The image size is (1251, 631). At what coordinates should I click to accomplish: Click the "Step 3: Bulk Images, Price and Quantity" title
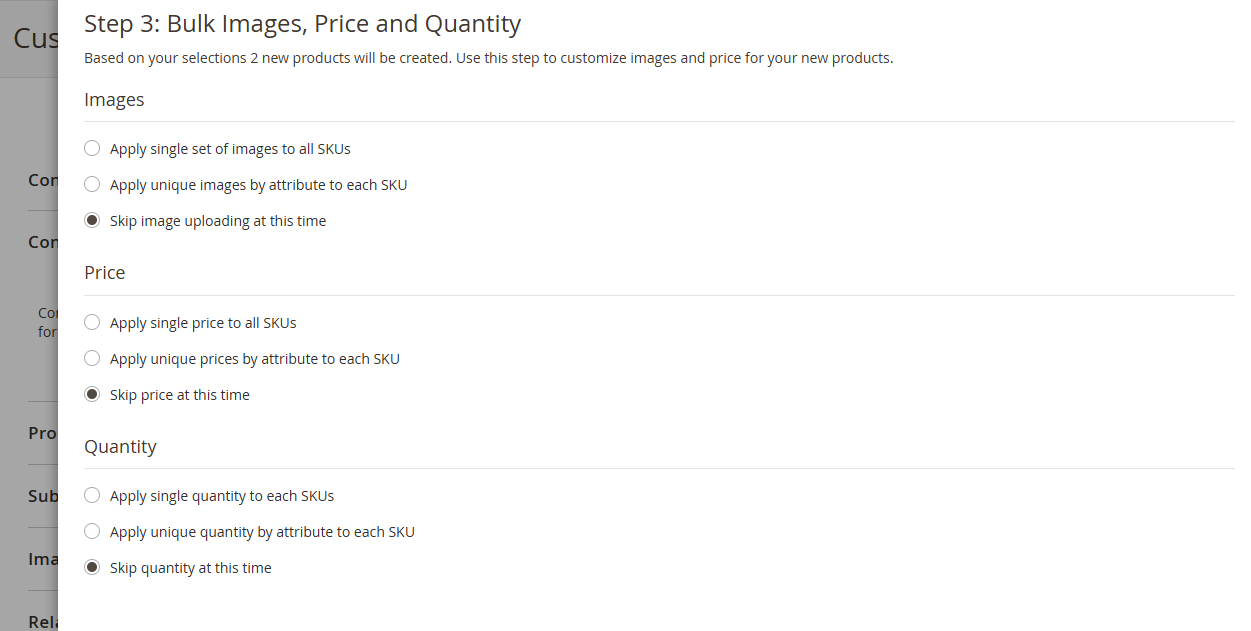302,24
